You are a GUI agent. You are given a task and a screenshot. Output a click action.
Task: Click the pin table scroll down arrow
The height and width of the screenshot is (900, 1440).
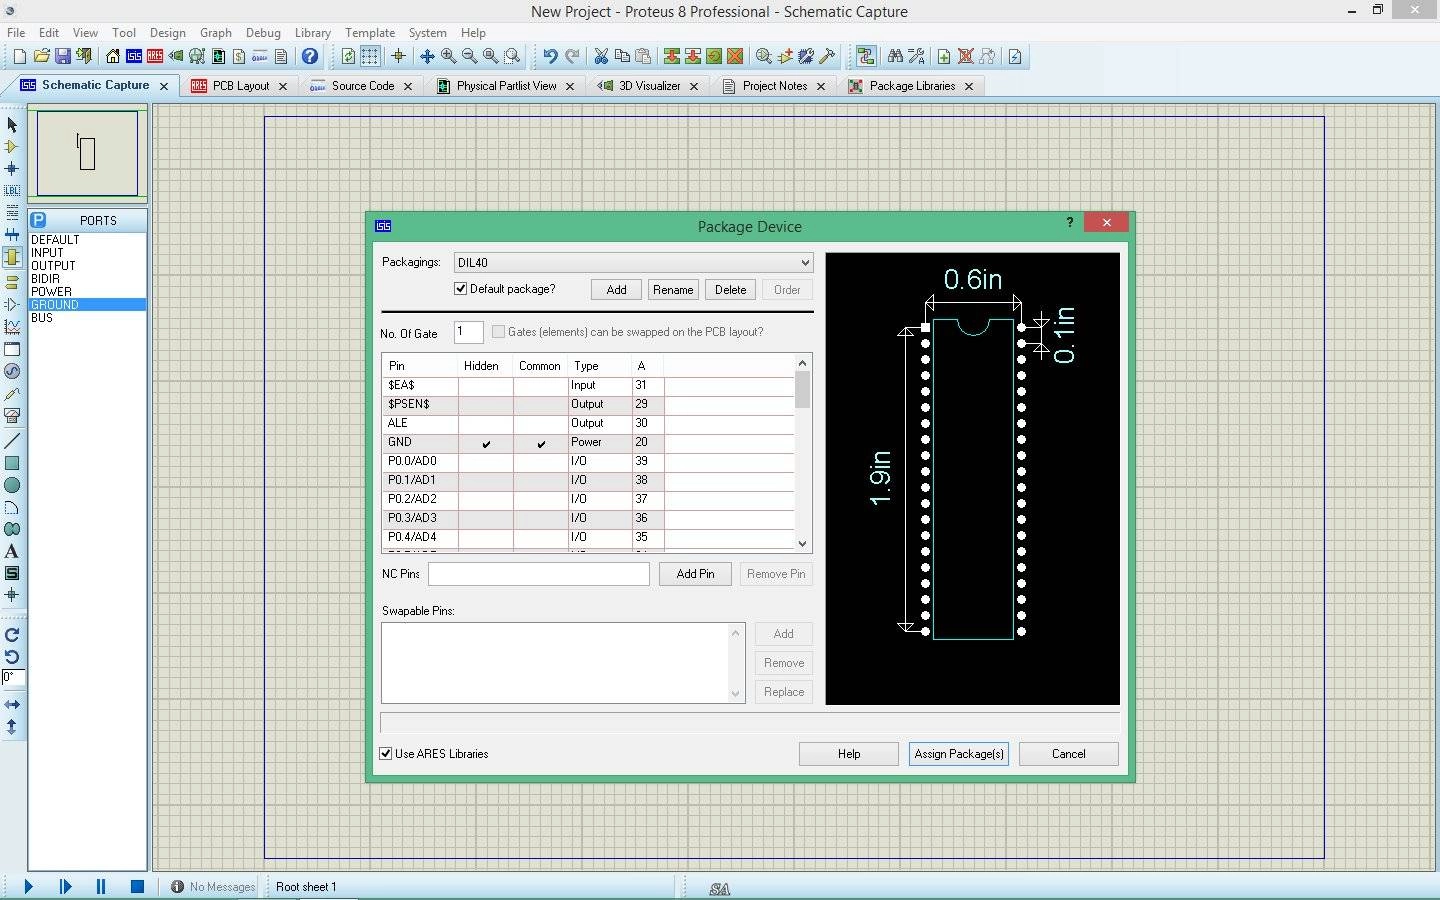point(802,544)
